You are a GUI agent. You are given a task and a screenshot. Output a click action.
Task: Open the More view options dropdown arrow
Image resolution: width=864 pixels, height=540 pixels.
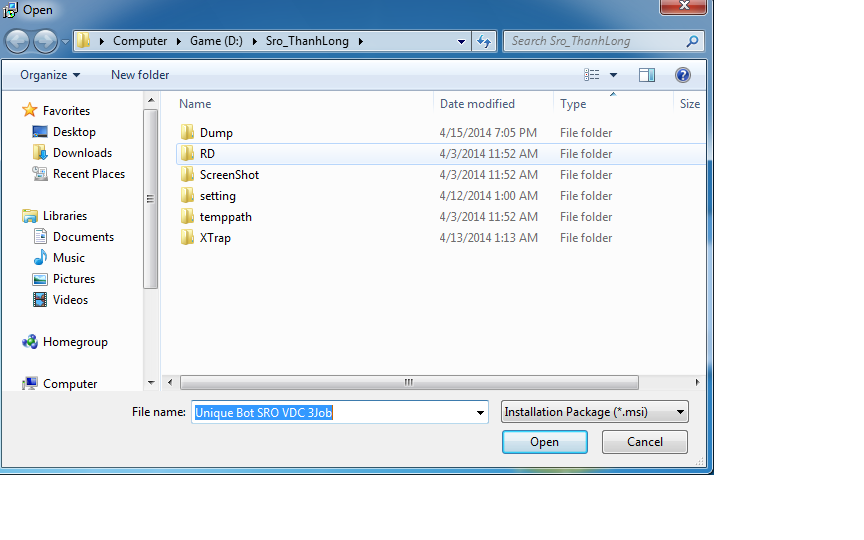[613, 75]
